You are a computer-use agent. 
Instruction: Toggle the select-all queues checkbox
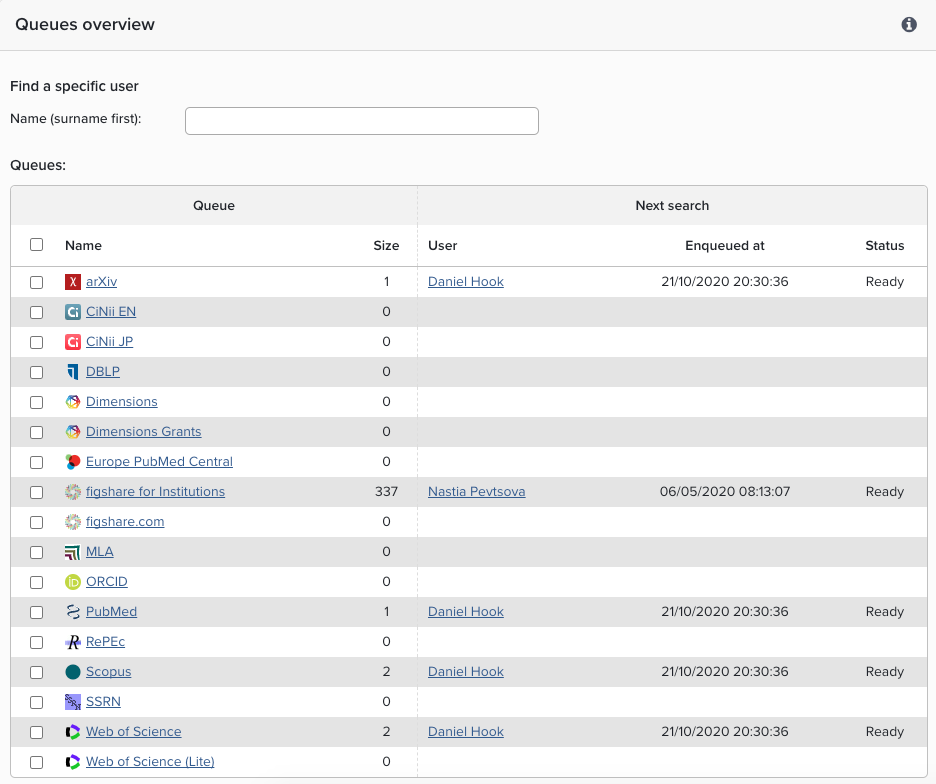pos(37,245)
